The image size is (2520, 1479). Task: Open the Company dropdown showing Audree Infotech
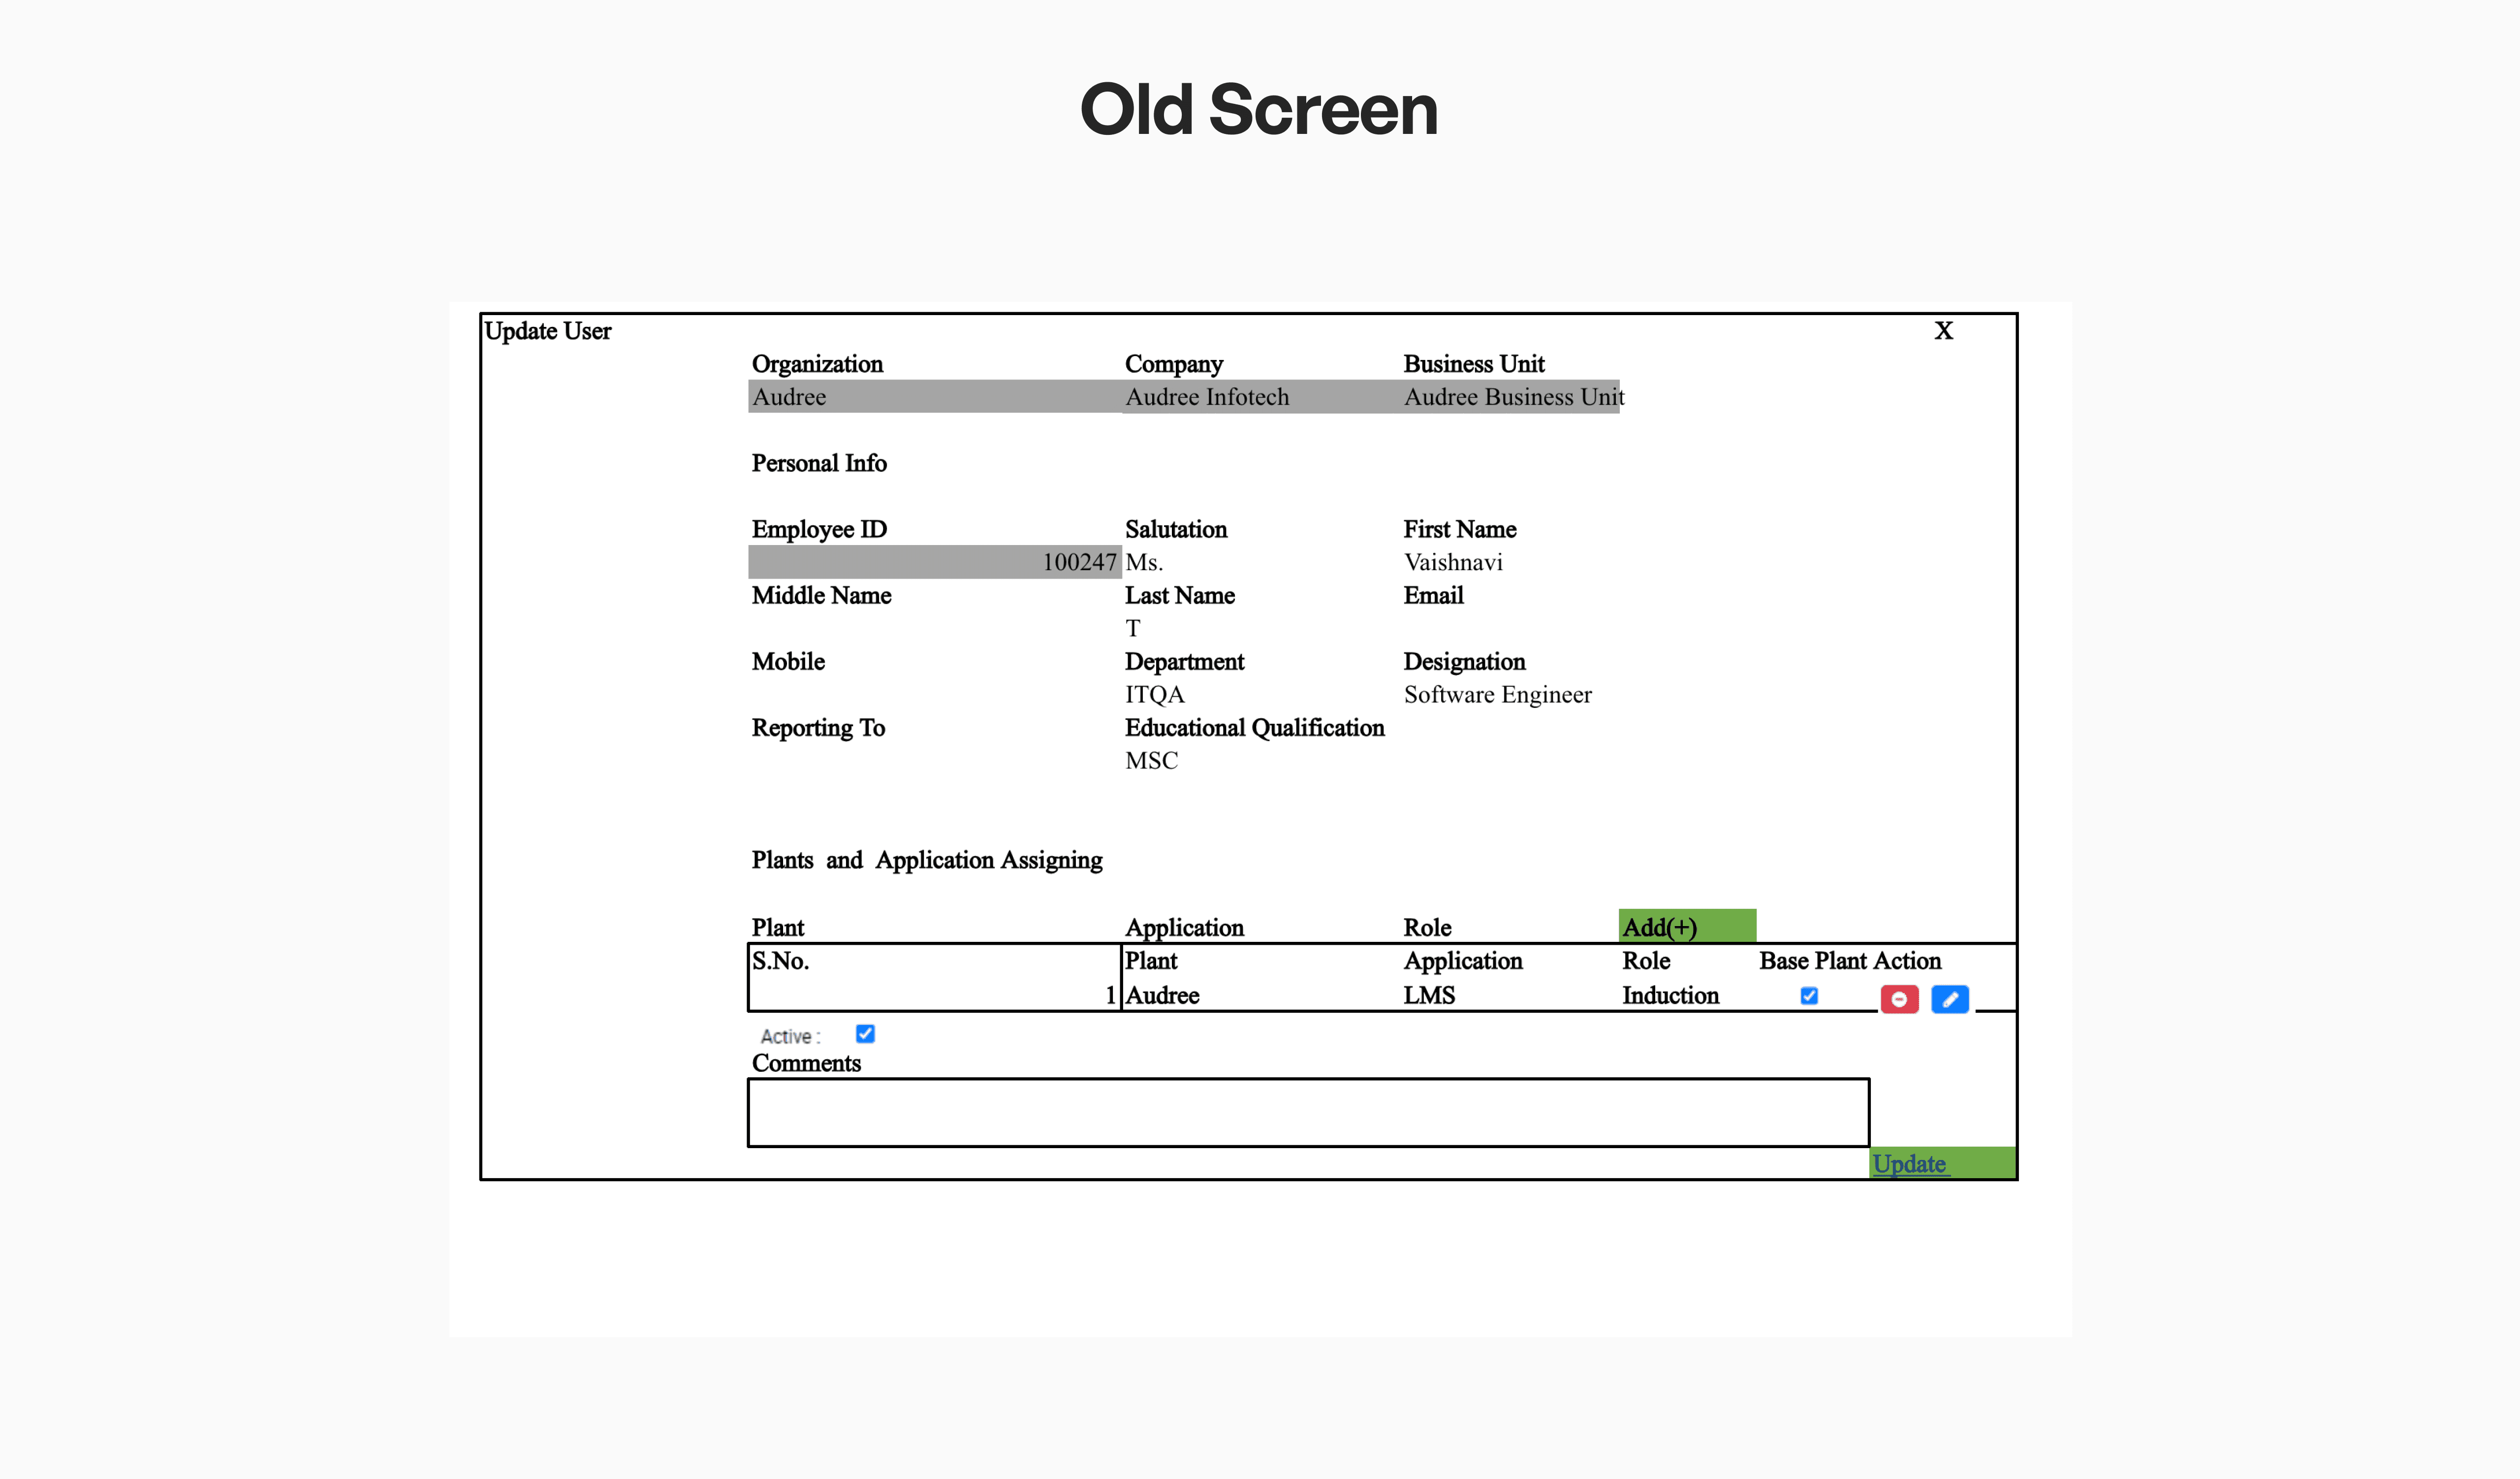1260,396
